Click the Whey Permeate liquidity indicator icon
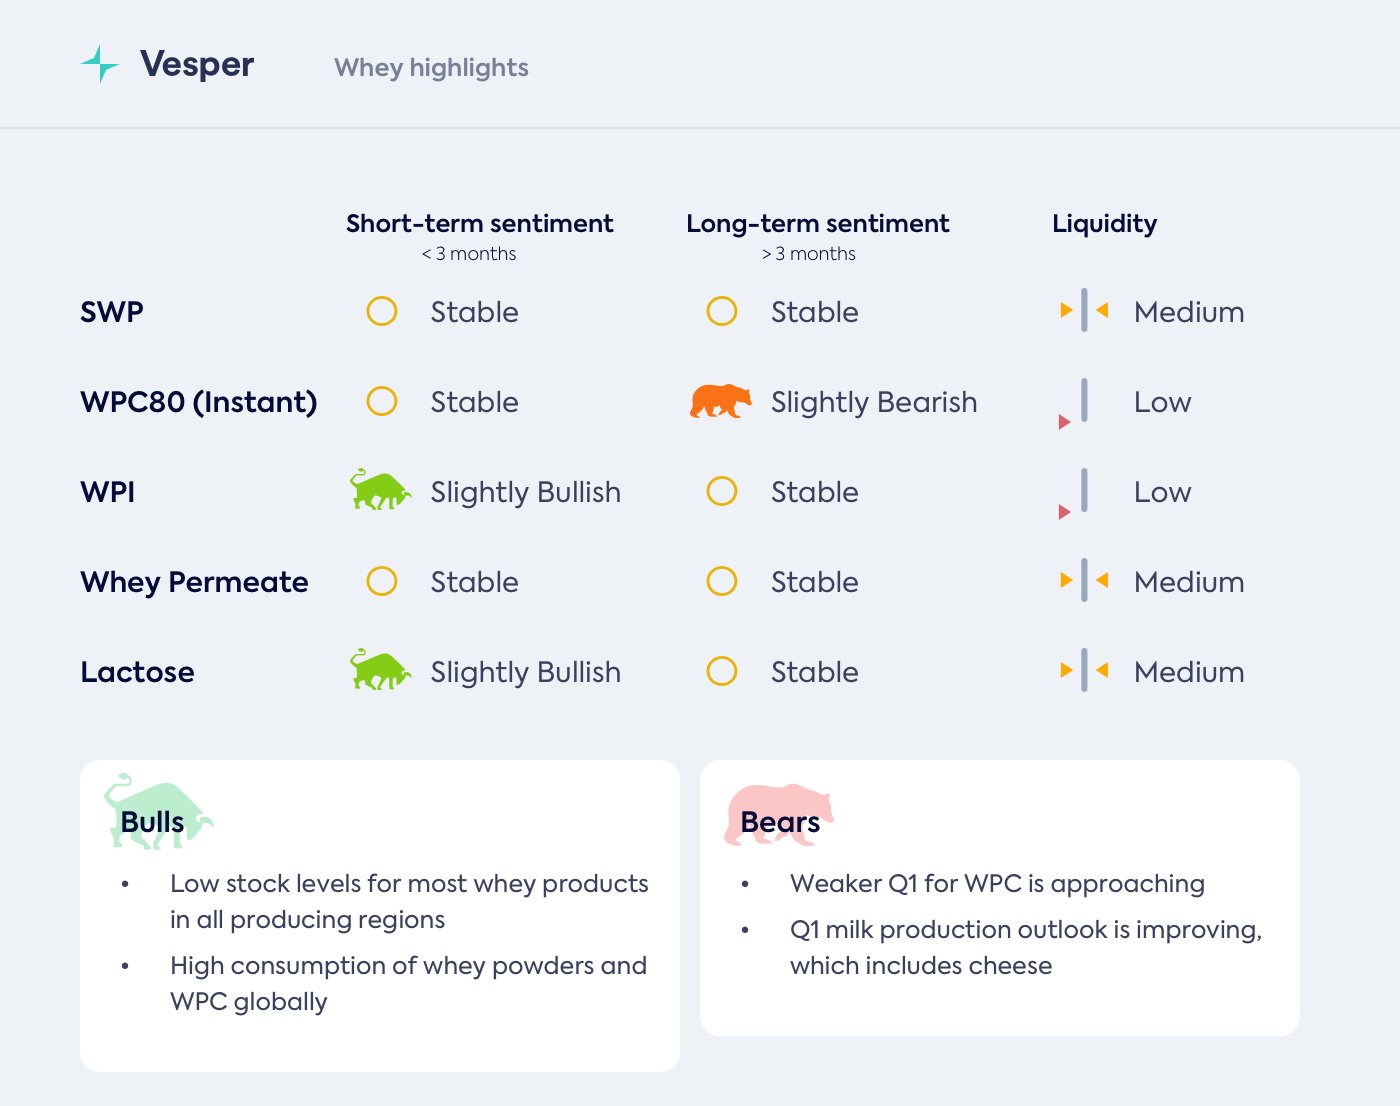This screenshot has width=1400, height=1106. coord(1084,581)
